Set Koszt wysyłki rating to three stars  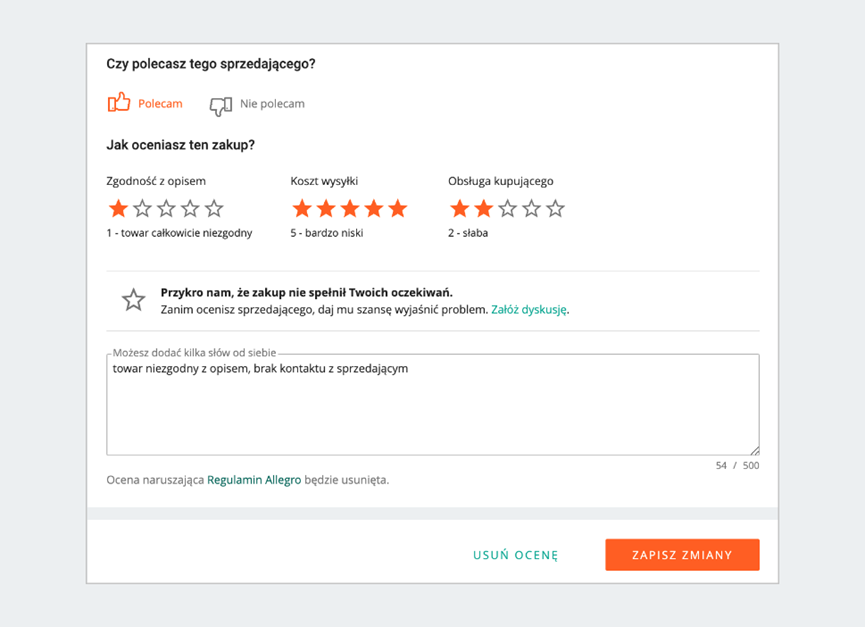(x=350, y=208)
